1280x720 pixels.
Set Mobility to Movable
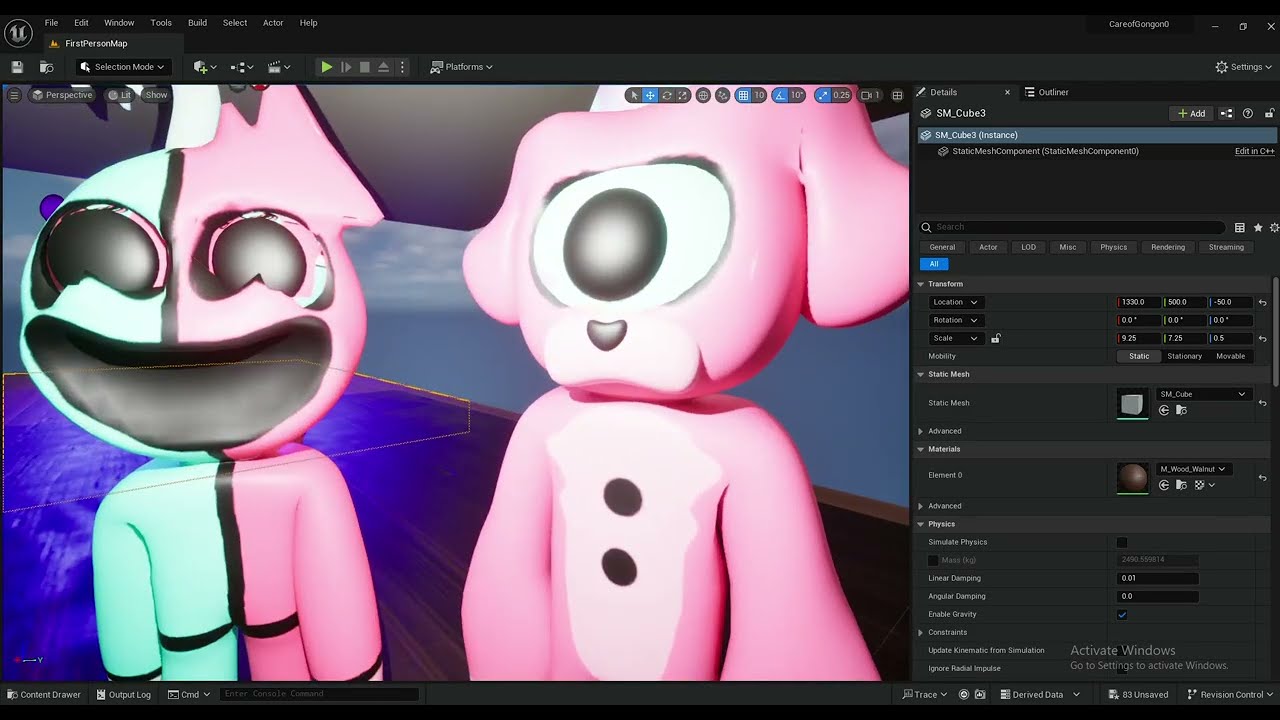pos(1230,356)
